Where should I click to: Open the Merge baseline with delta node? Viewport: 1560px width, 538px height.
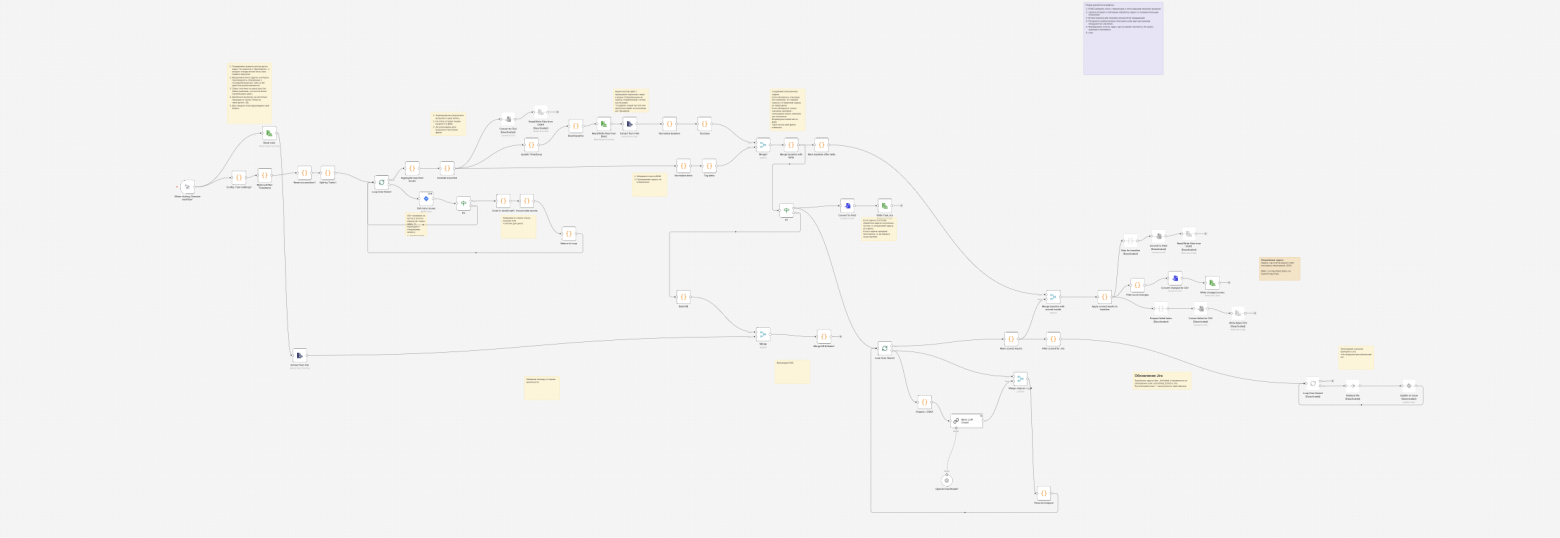click(791, 145)
